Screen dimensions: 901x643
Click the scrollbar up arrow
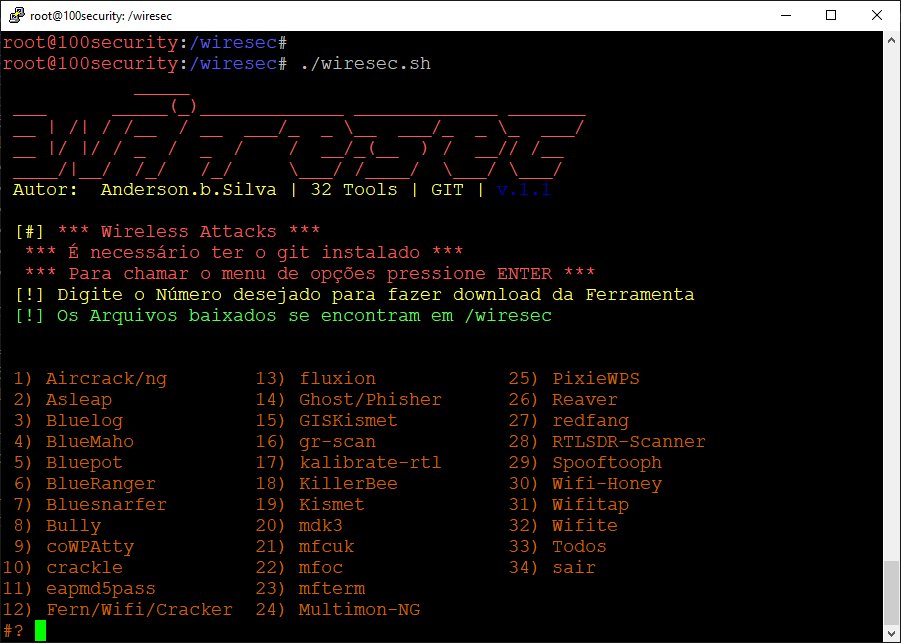click(x=891, y=40)
